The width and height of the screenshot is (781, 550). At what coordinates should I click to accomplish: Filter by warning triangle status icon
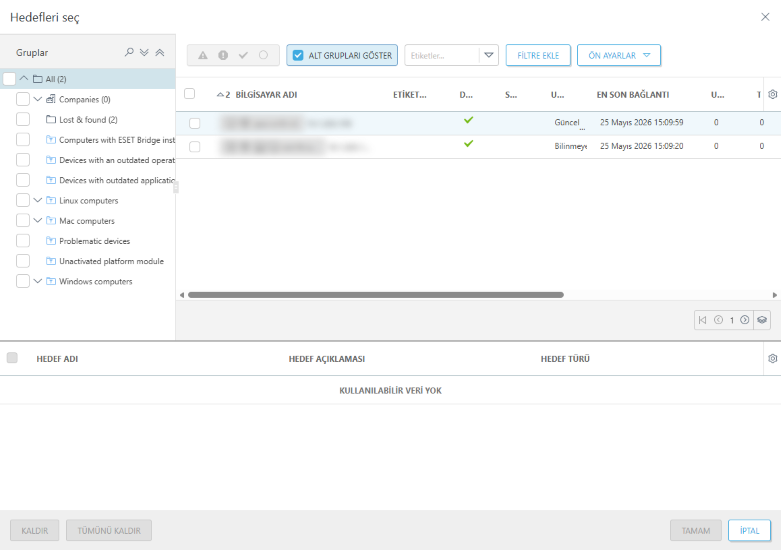coord(203,55)
